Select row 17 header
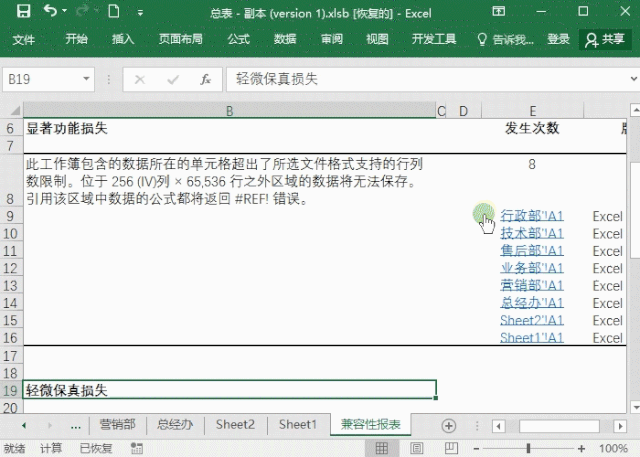 [11, 356]
